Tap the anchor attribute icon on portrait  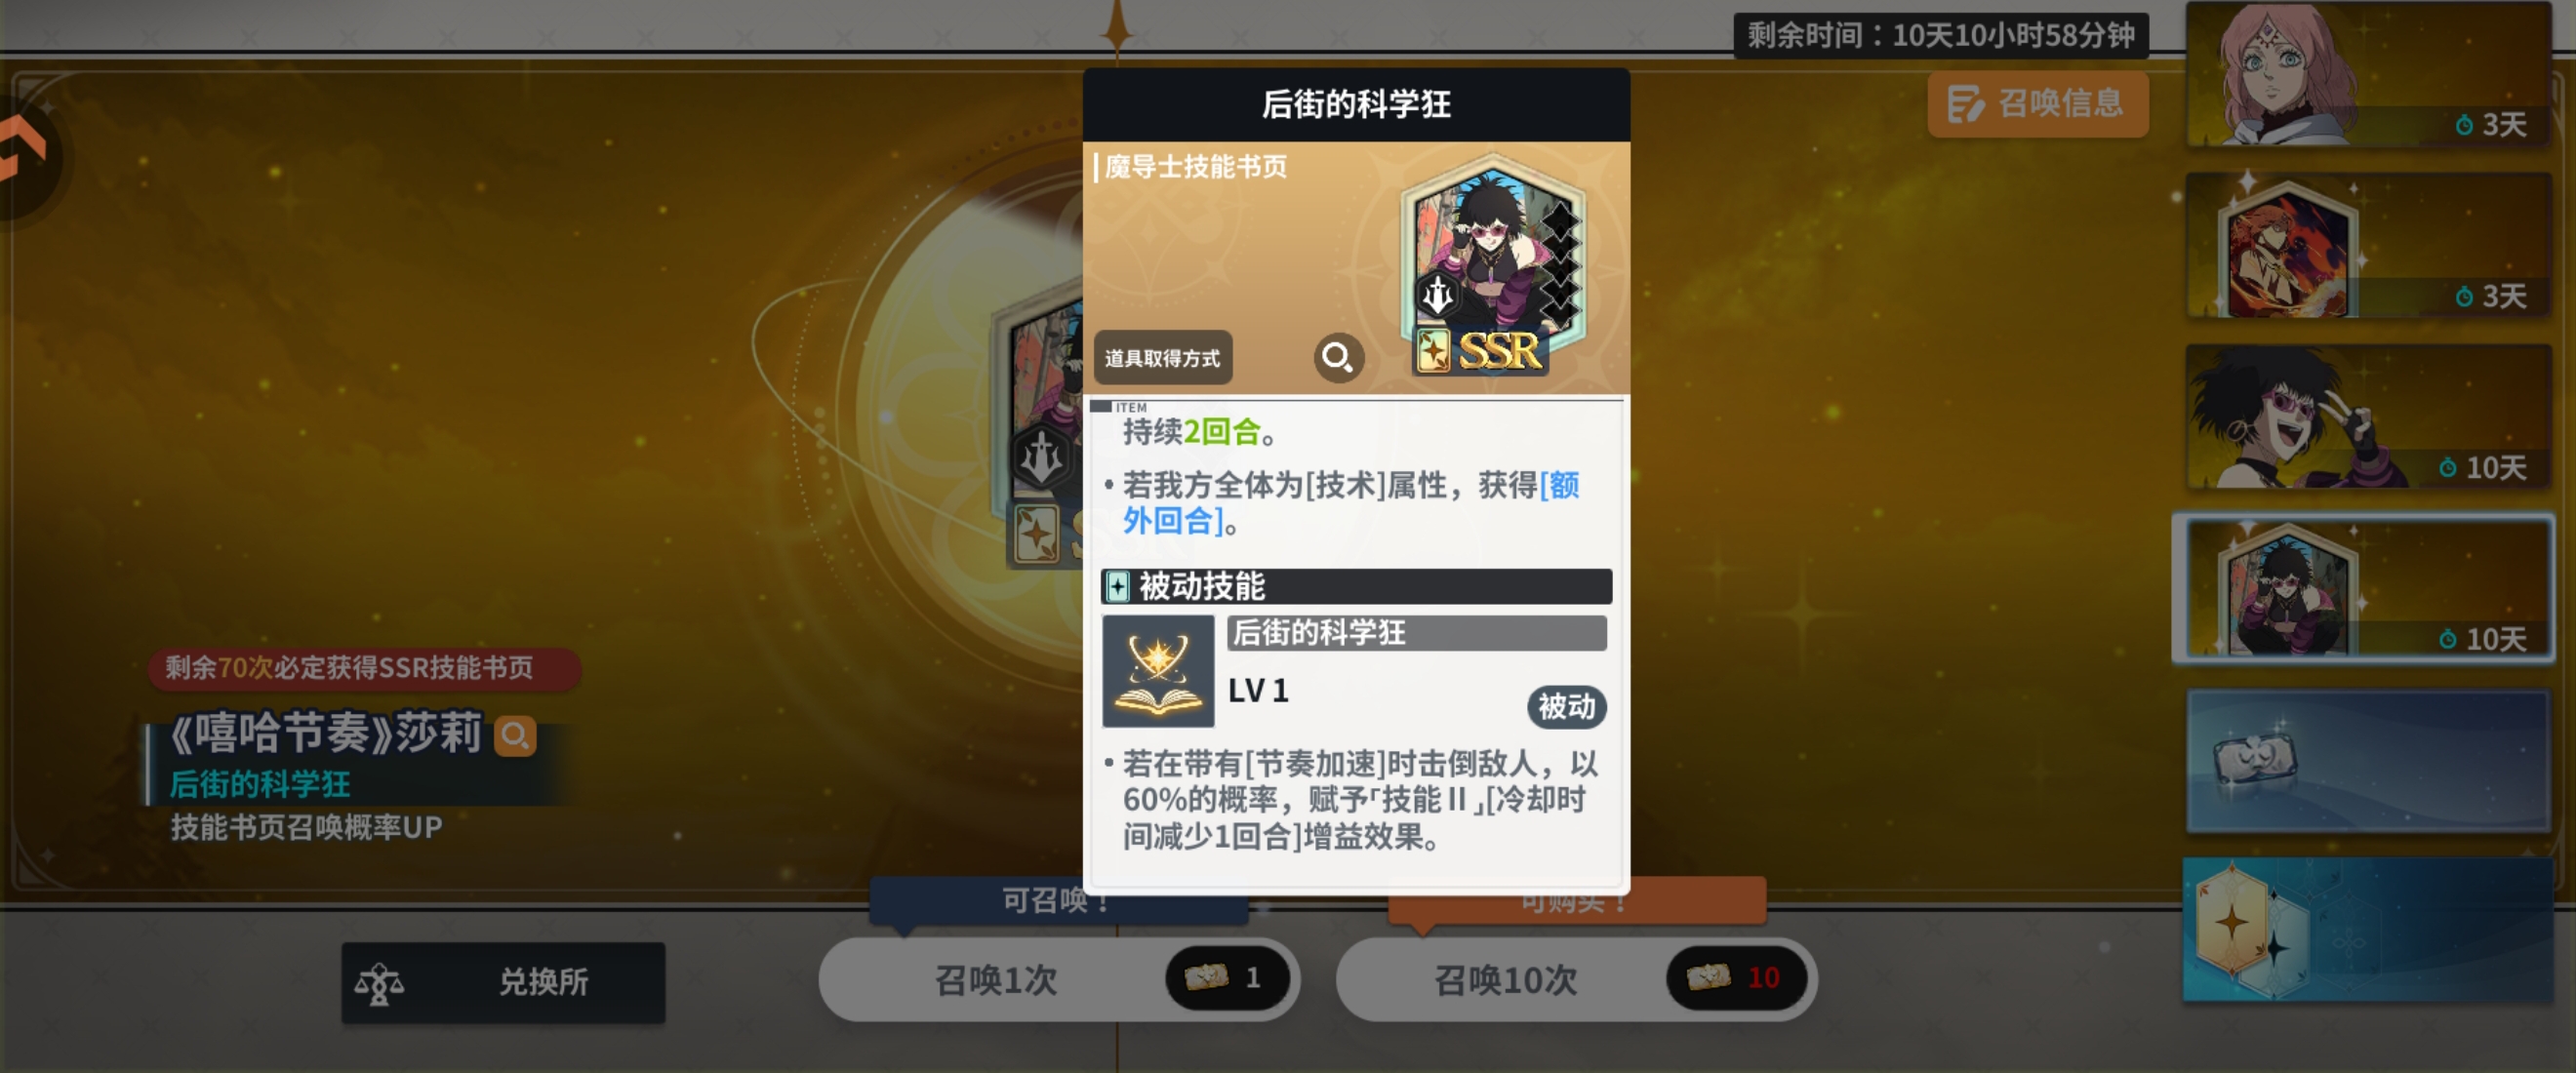coord(1437,295)
